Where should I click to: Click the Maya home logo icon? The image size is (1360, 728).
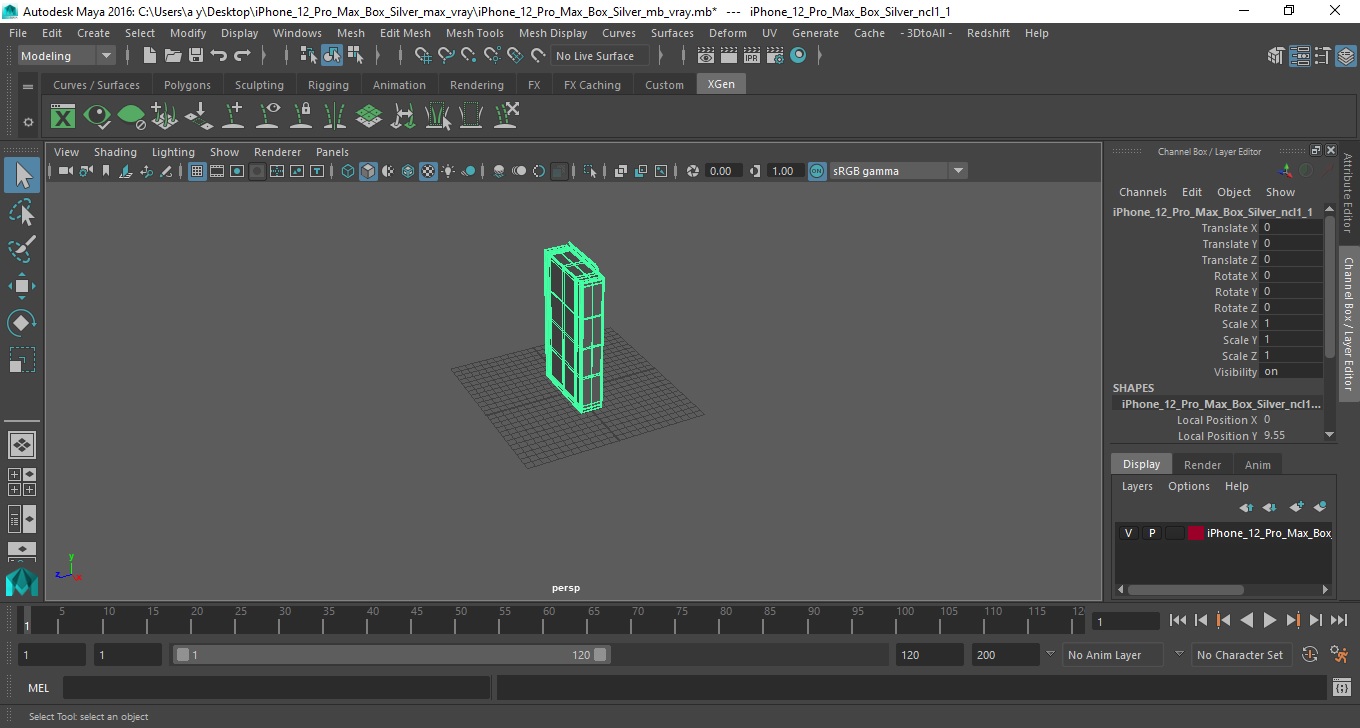21,582
